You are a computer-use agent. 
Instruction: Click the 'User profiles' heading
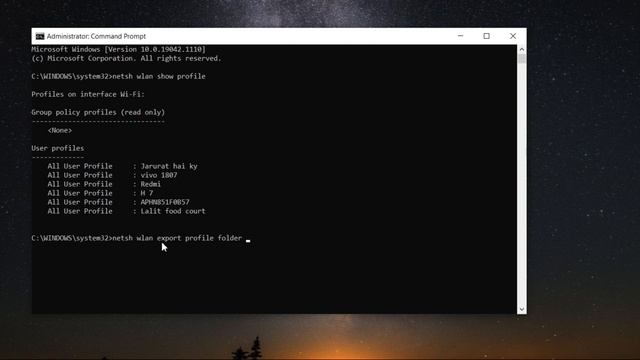pyautogui.click(x=58, y=148)
